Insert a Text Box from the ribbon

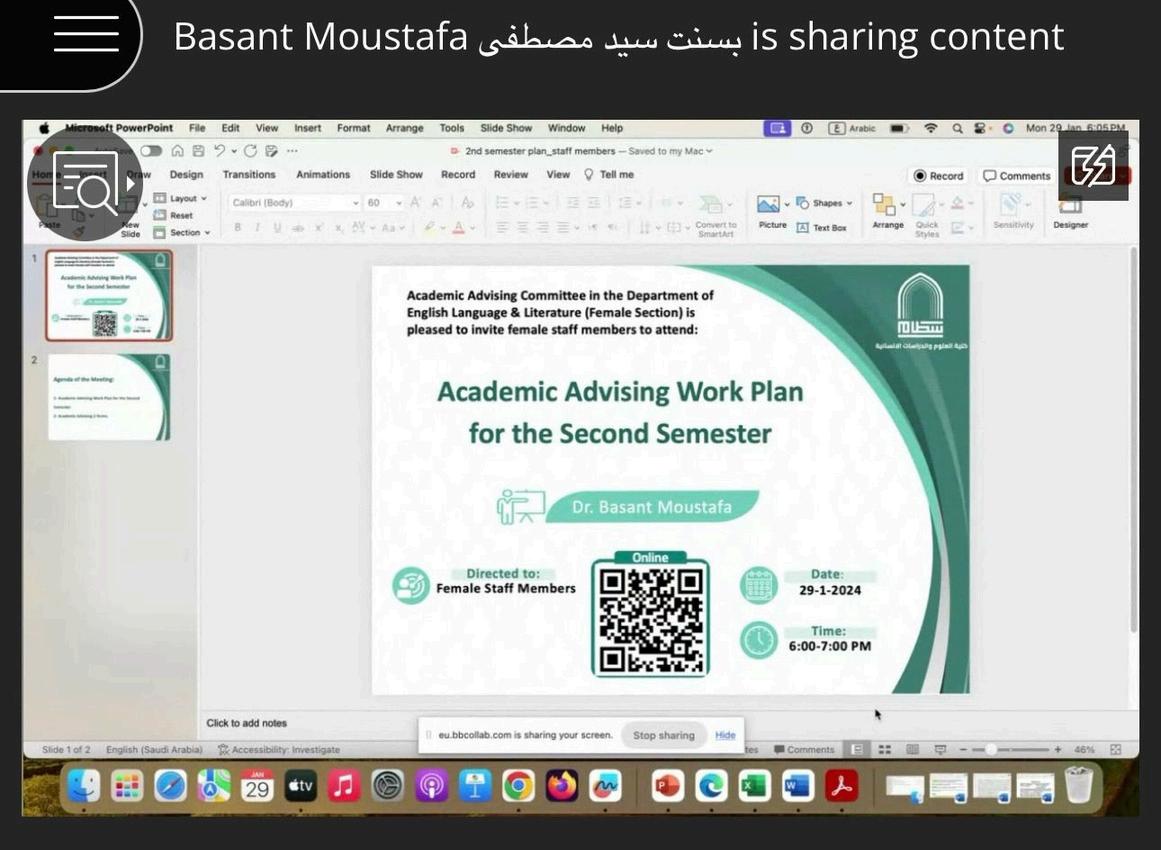pos(821,228)
